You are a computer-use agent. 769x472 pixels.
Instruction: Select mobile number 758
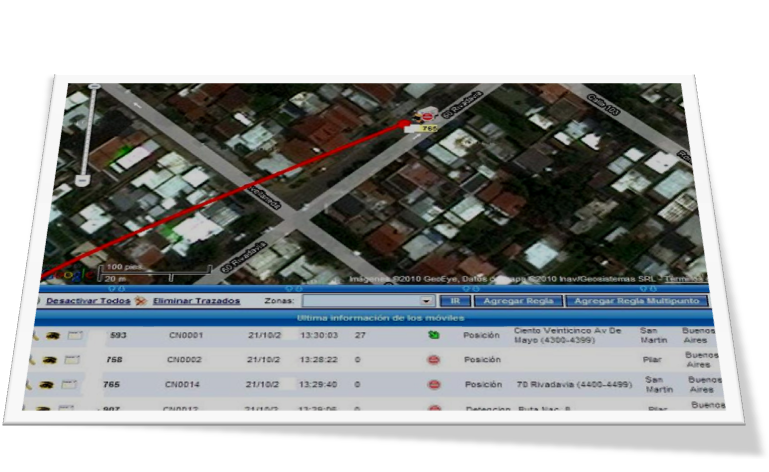tap(114, 360)
